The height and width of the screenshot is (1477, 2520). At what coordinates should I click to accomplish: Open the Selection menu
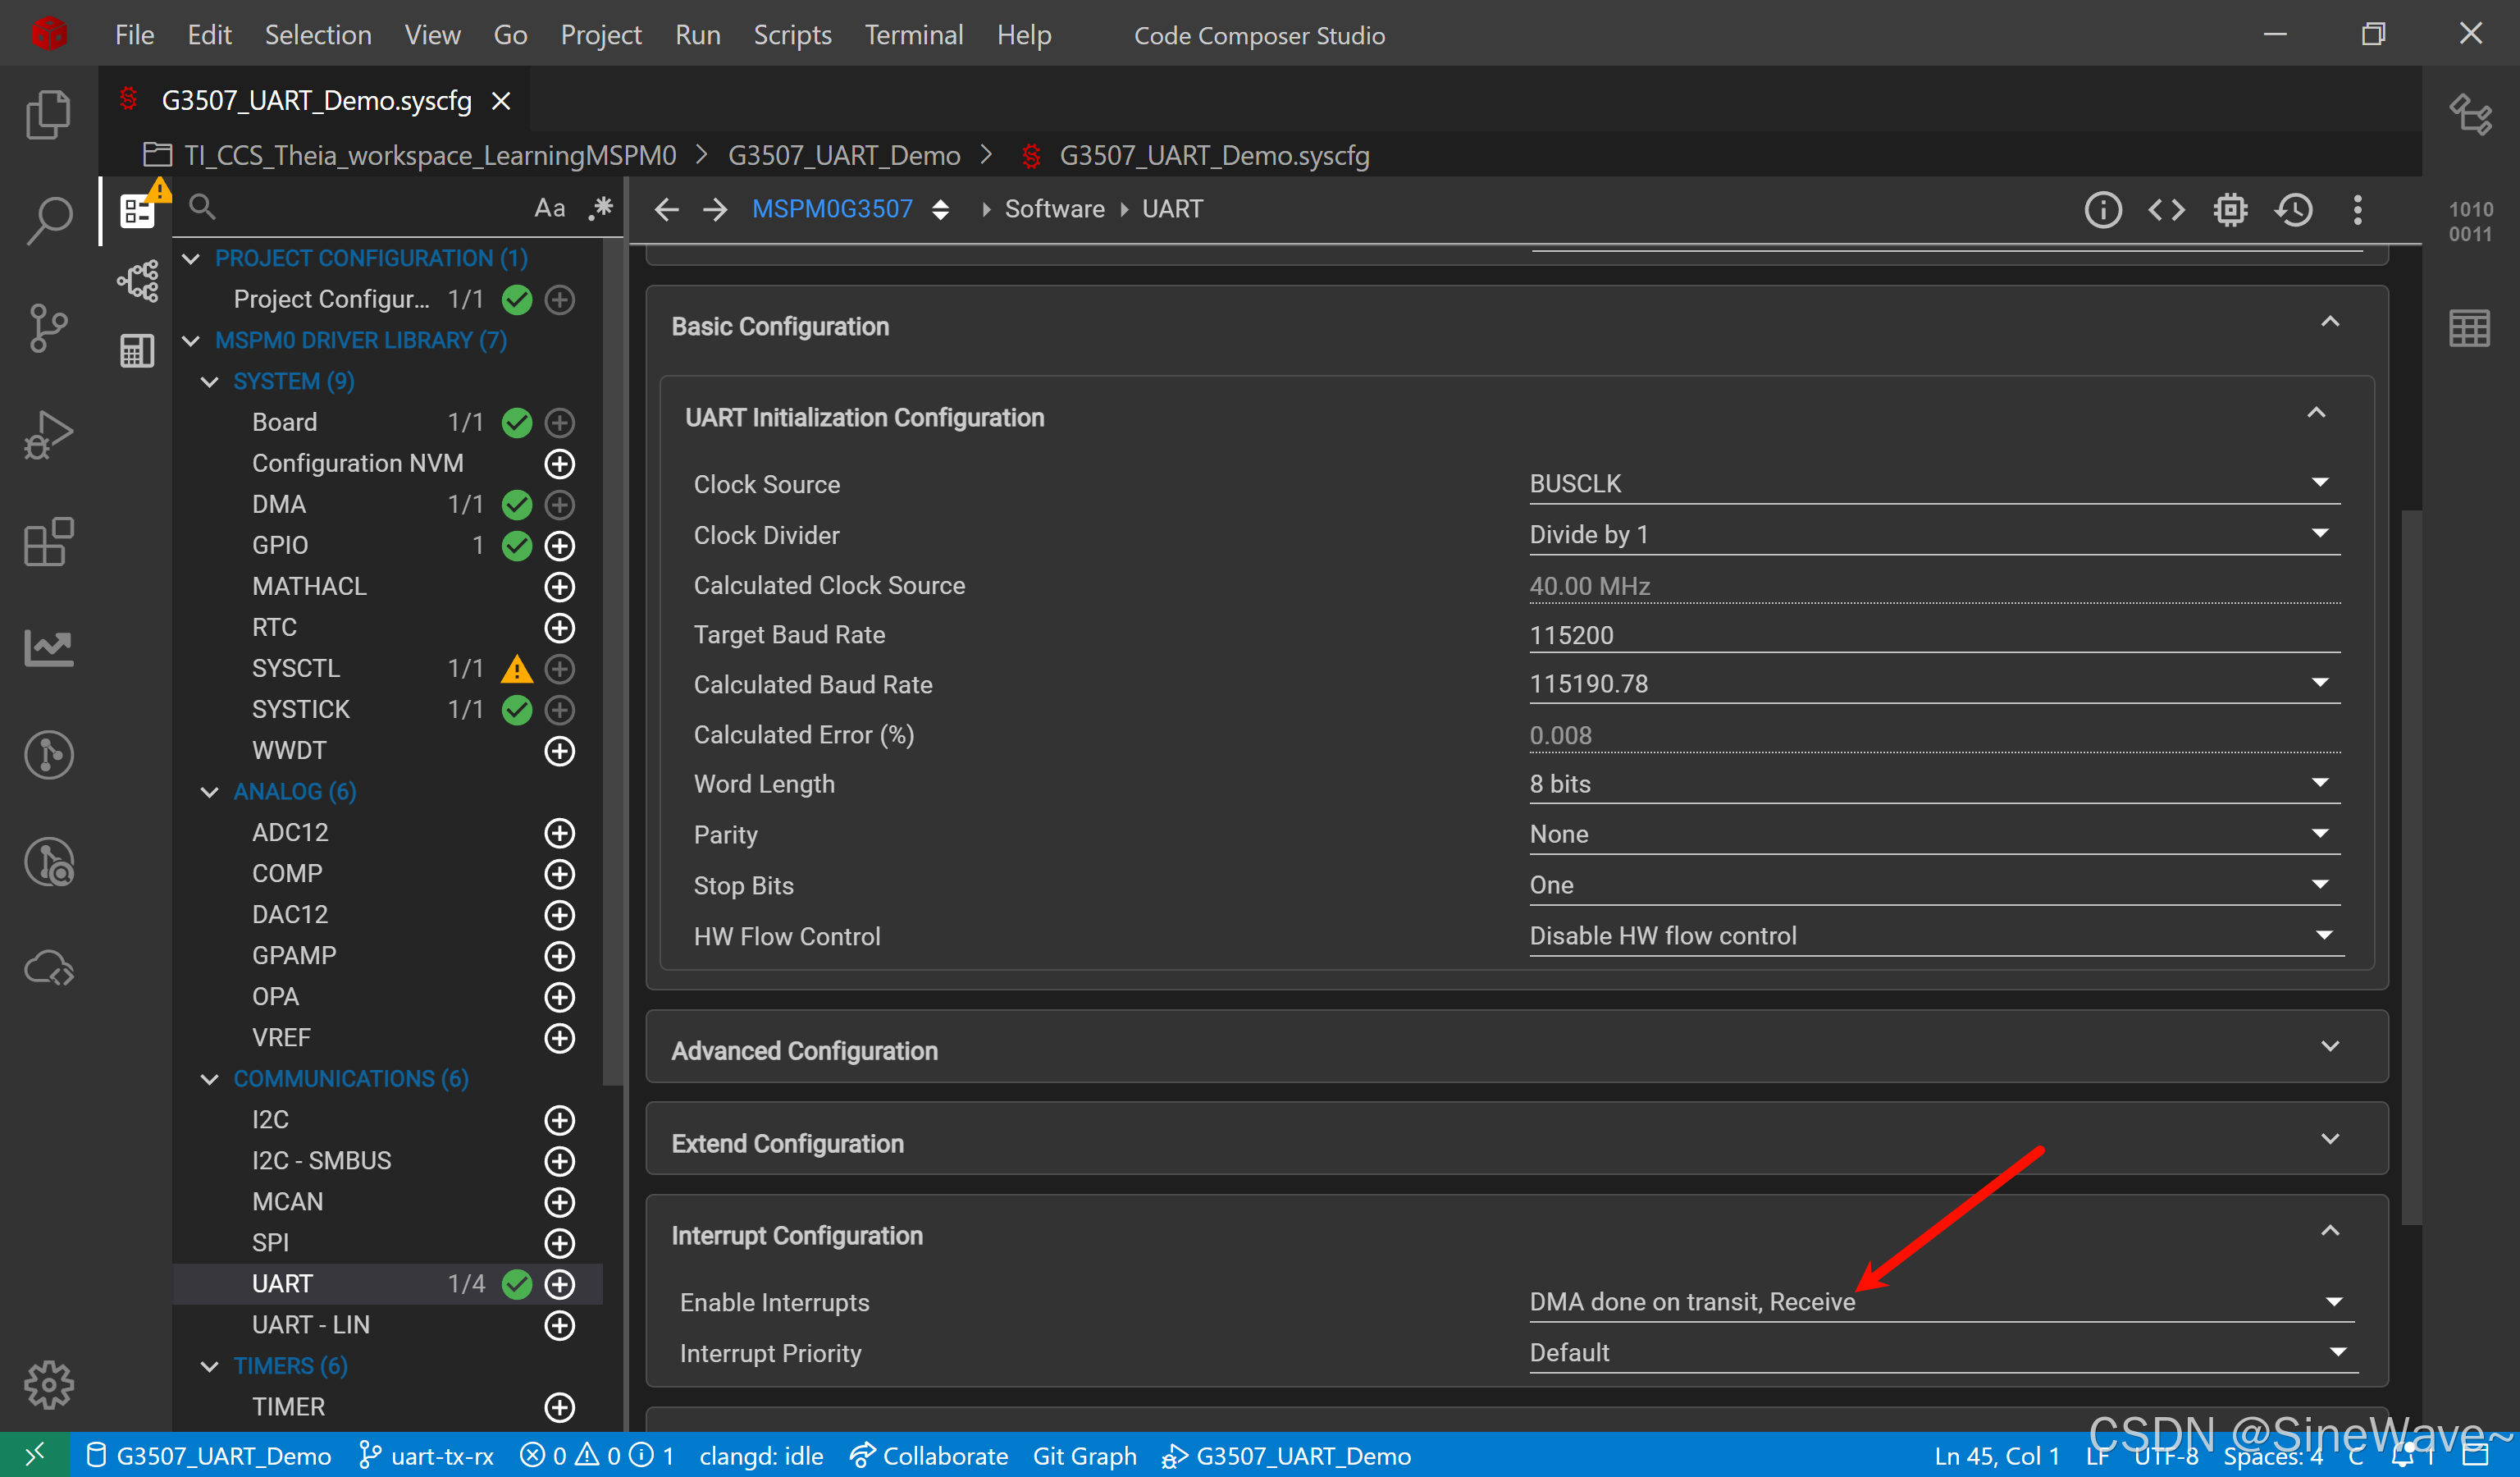click(317, 35)
